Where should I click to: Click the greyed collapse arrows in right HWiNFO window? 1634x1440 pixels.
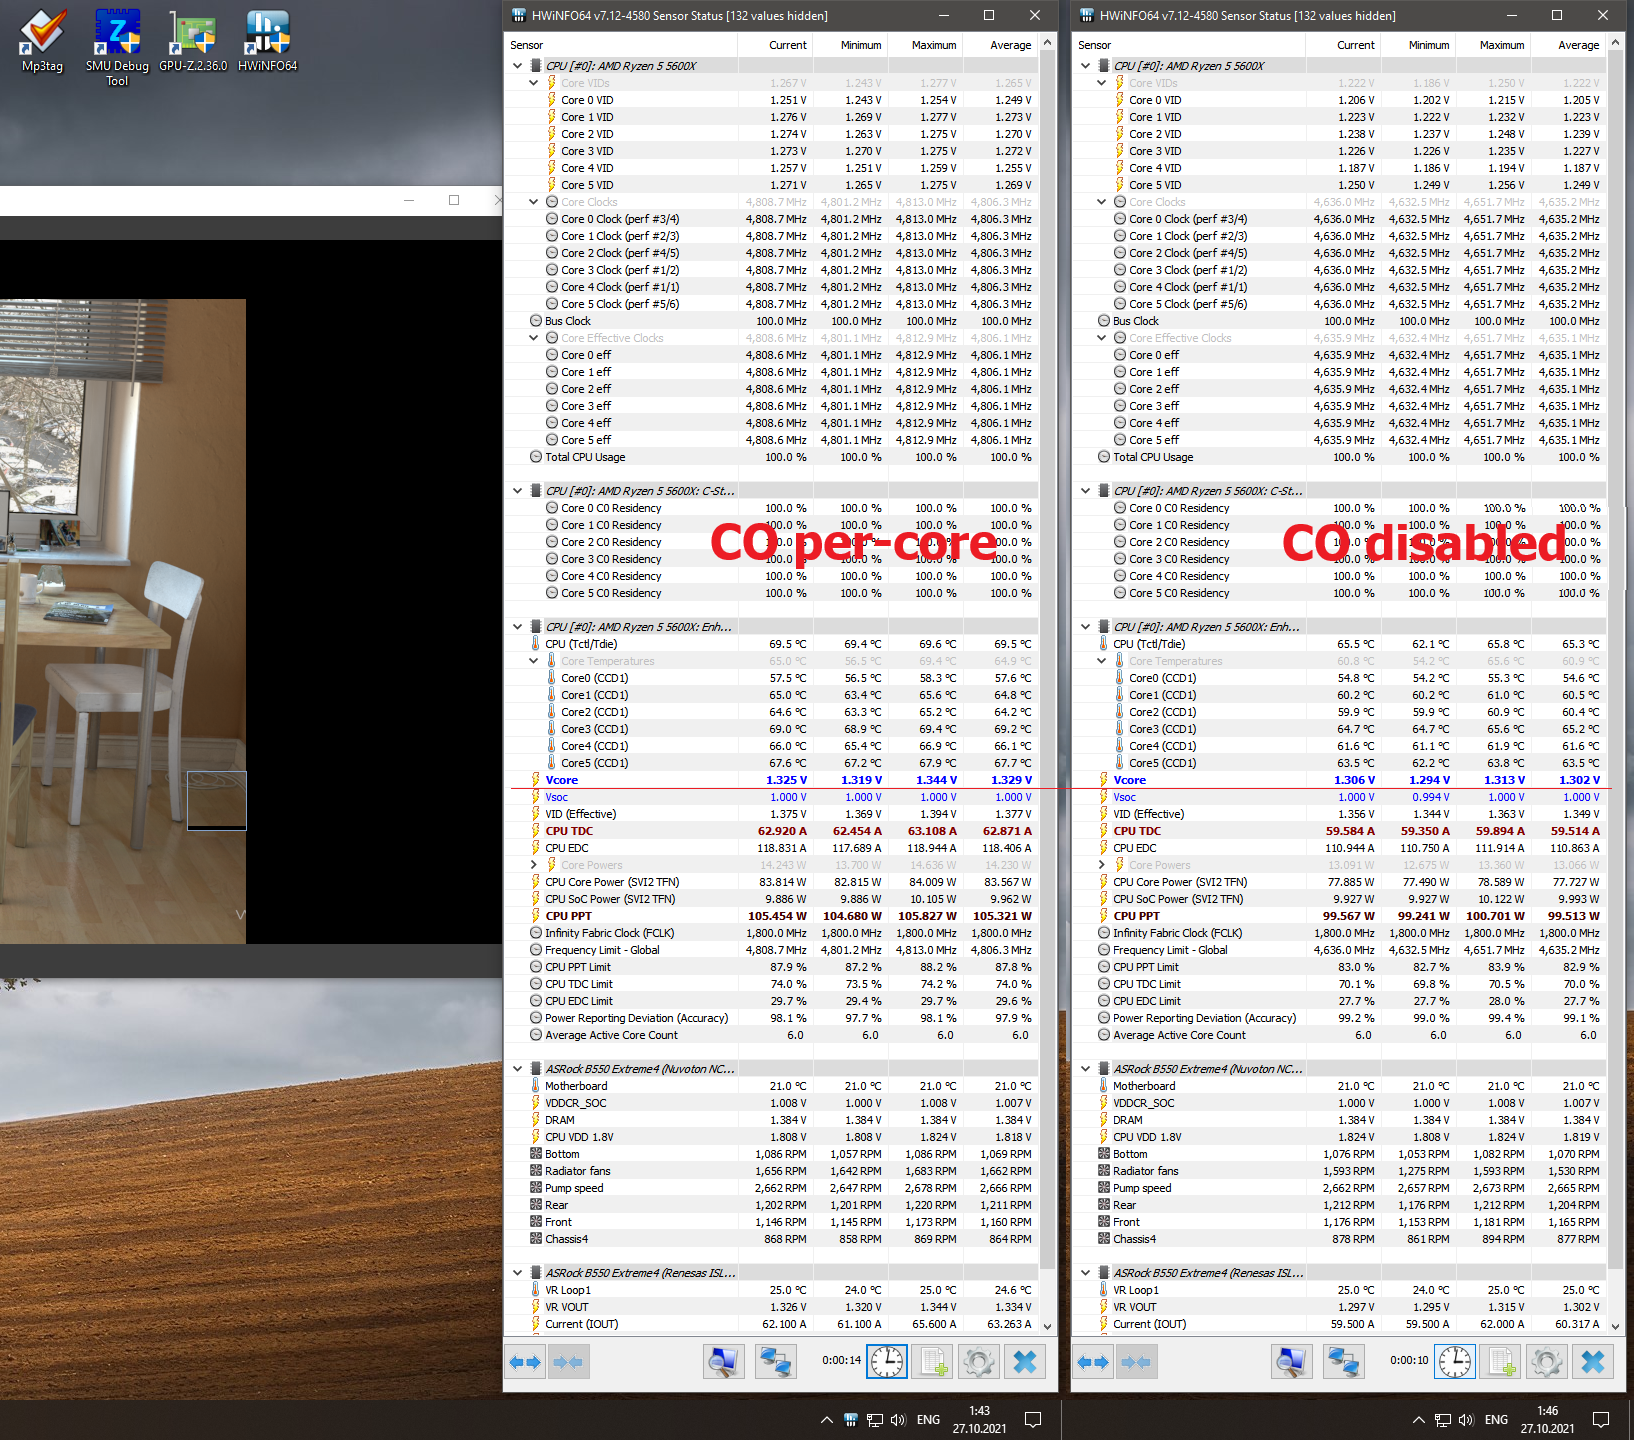pyautogui.click(x=1136, y=1361)
